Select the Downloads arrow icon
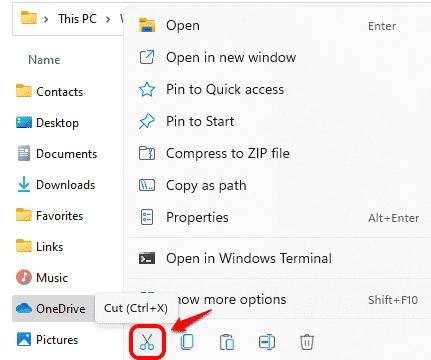This screenshot has height=360, width=431. 24,184
